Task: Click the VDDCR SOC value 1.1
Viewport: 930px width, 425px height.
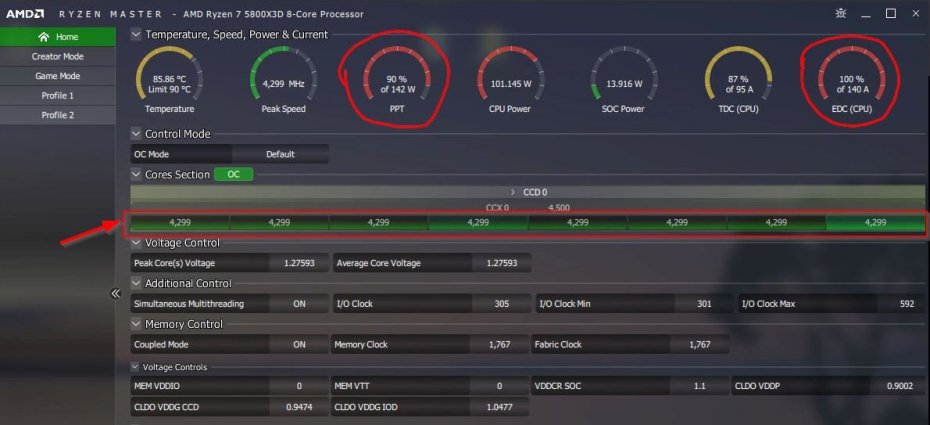Action: coord(700,386)
